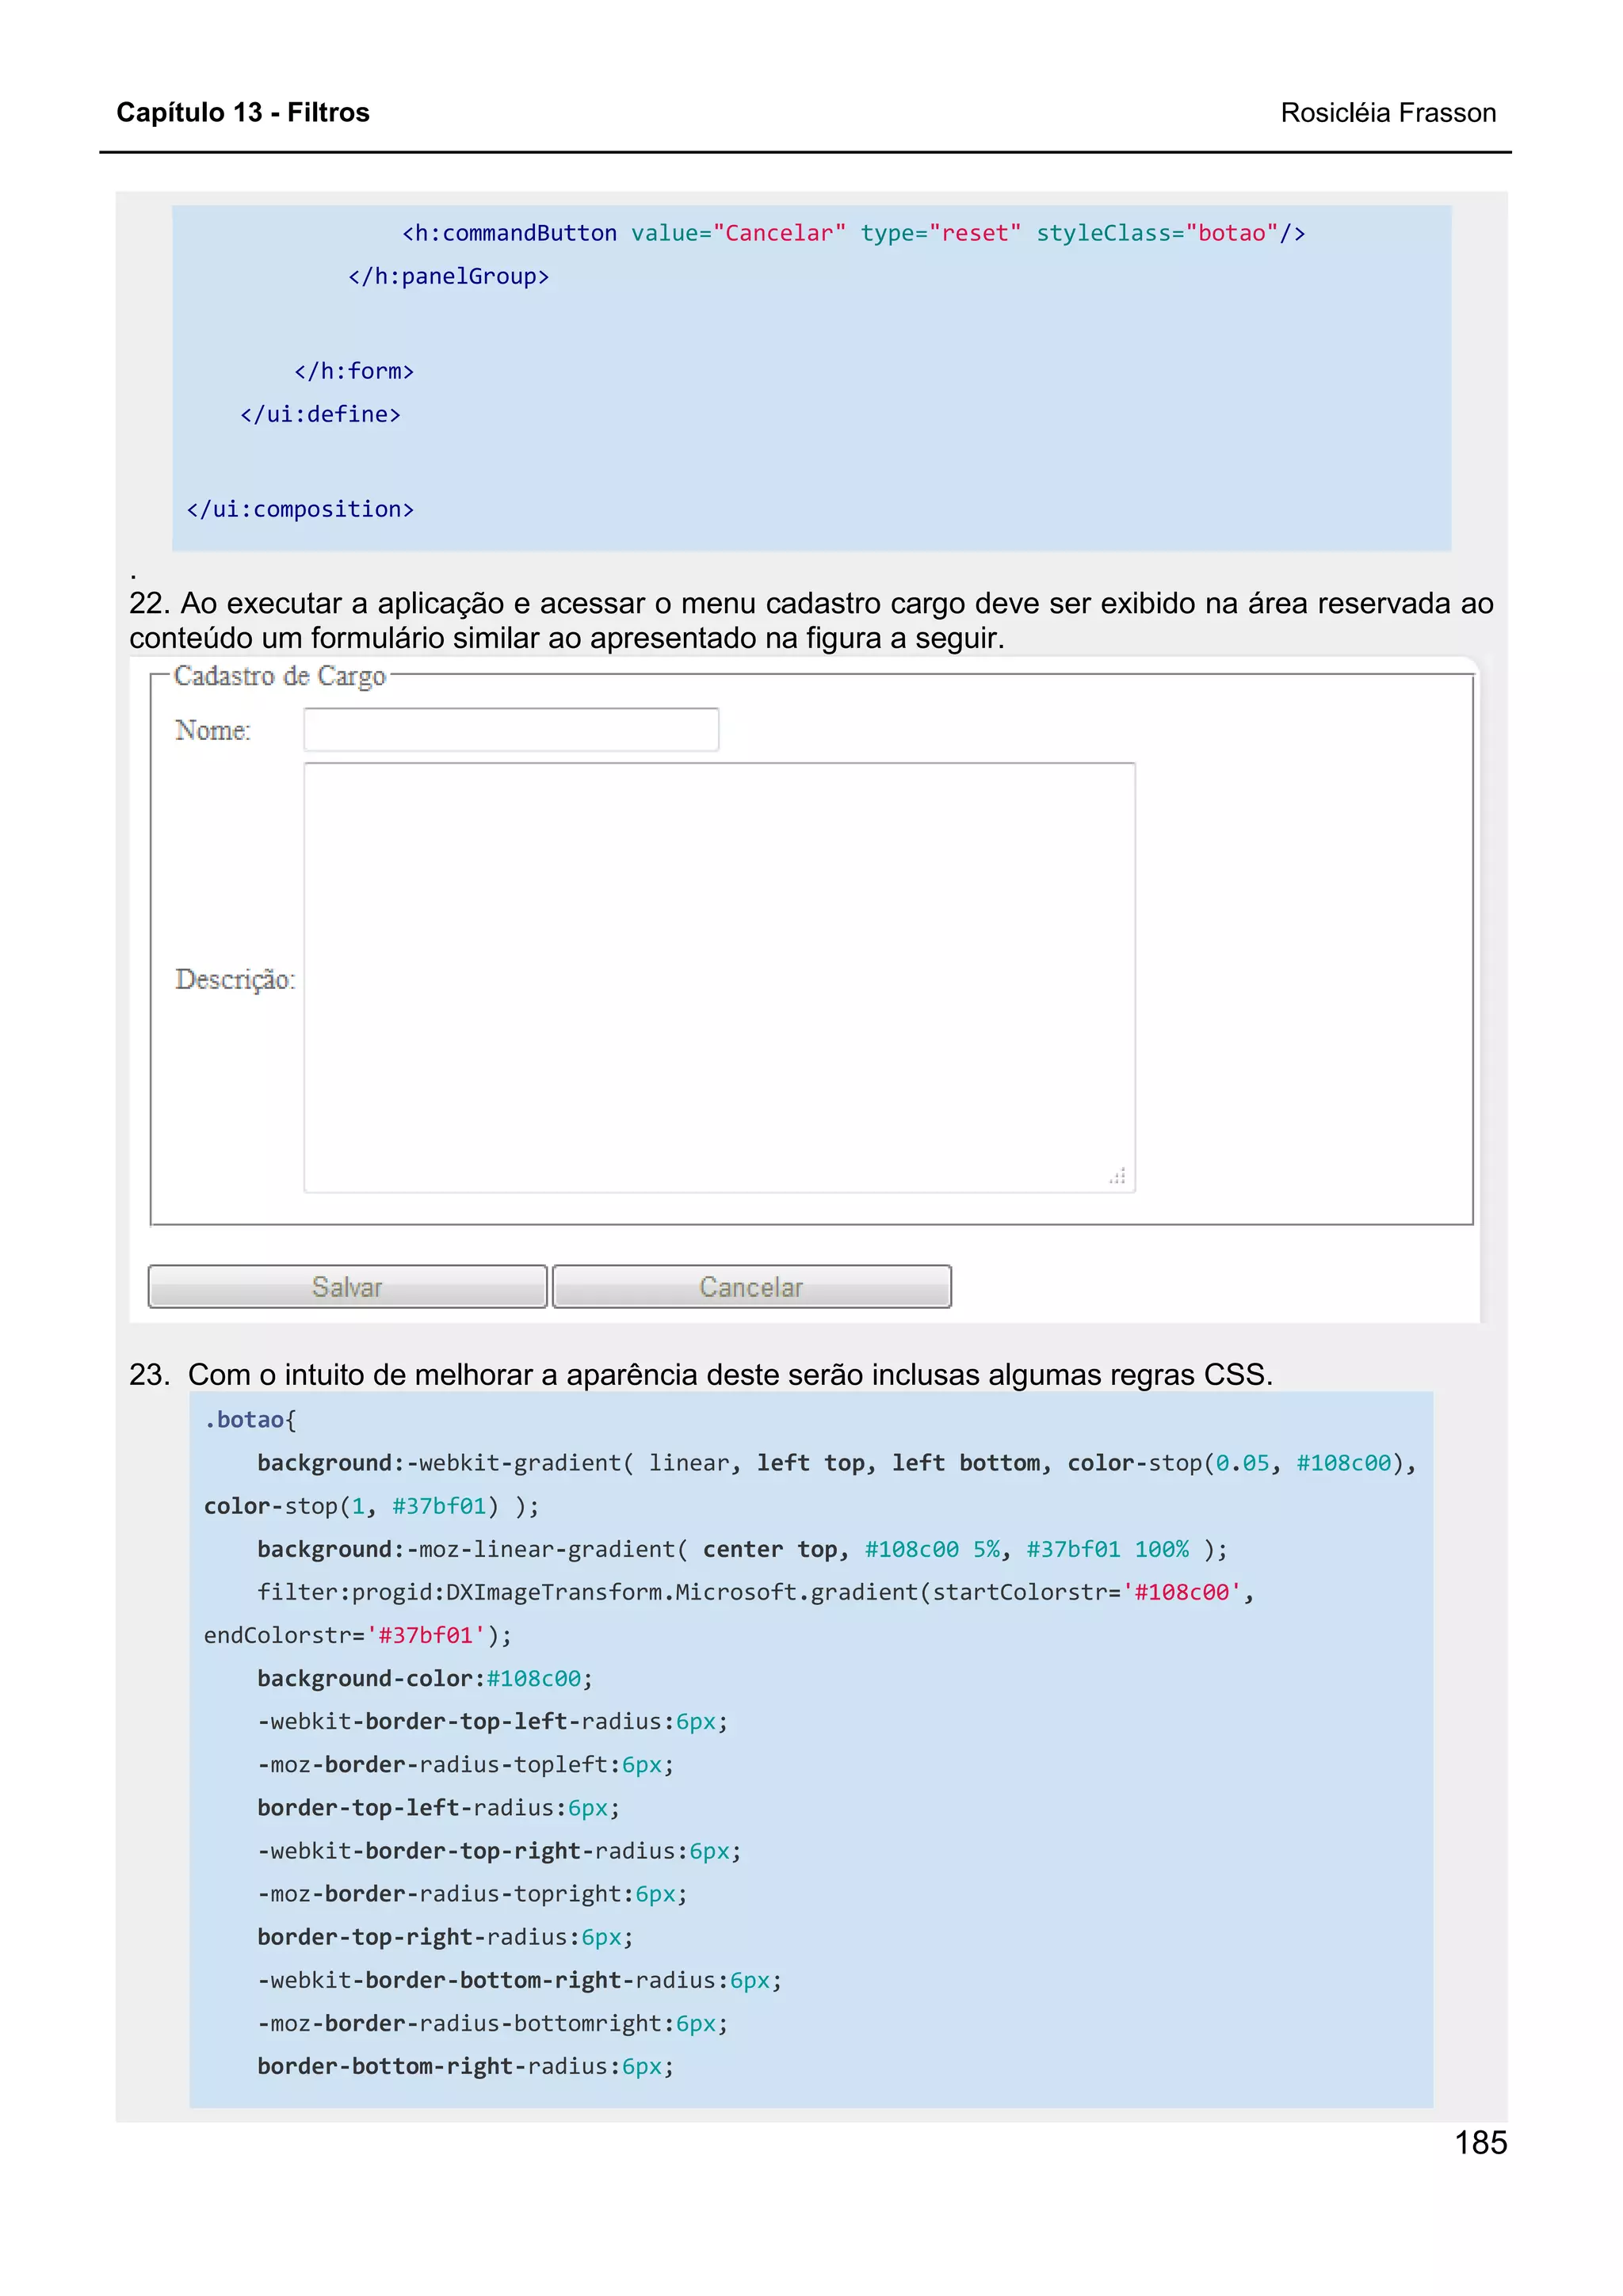Click the Capítulo 13 - Filtros header
The height and width of the screenshot is (2296, 1623).
(243, 112)
